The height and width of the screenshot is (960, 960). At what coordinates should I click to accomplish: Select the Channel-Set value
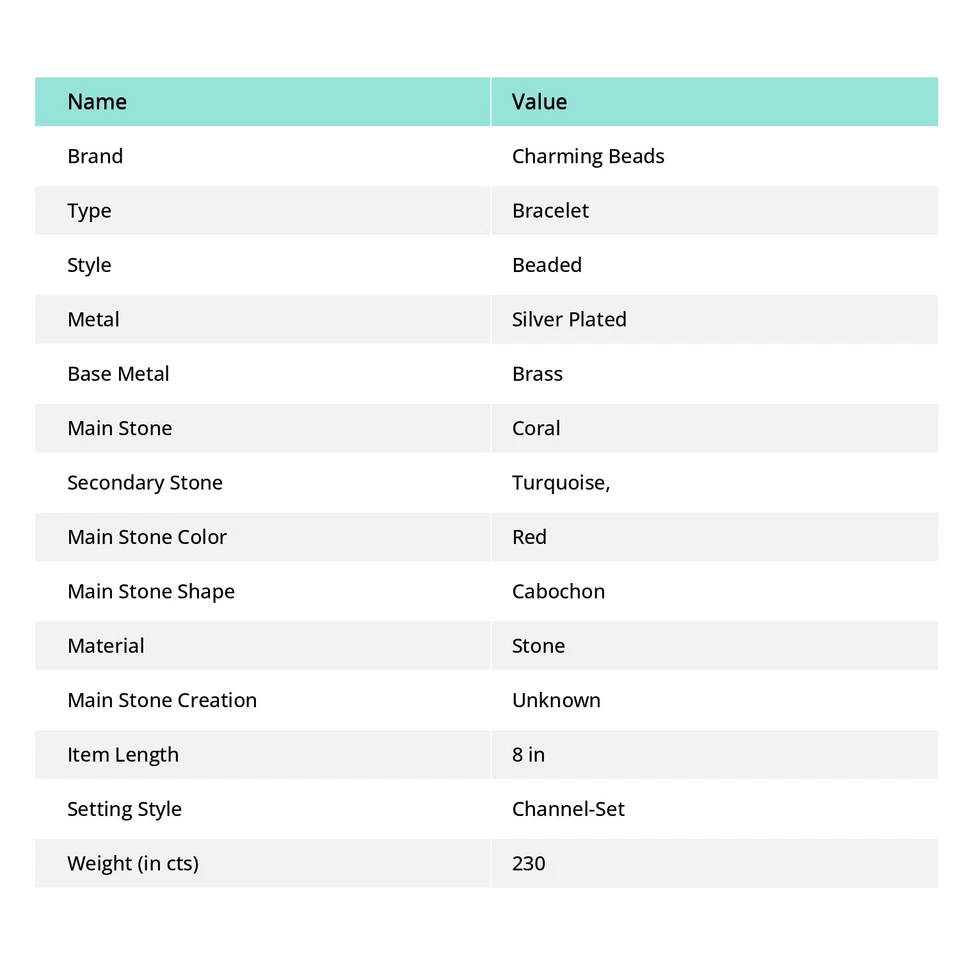(x=568, y=809)
